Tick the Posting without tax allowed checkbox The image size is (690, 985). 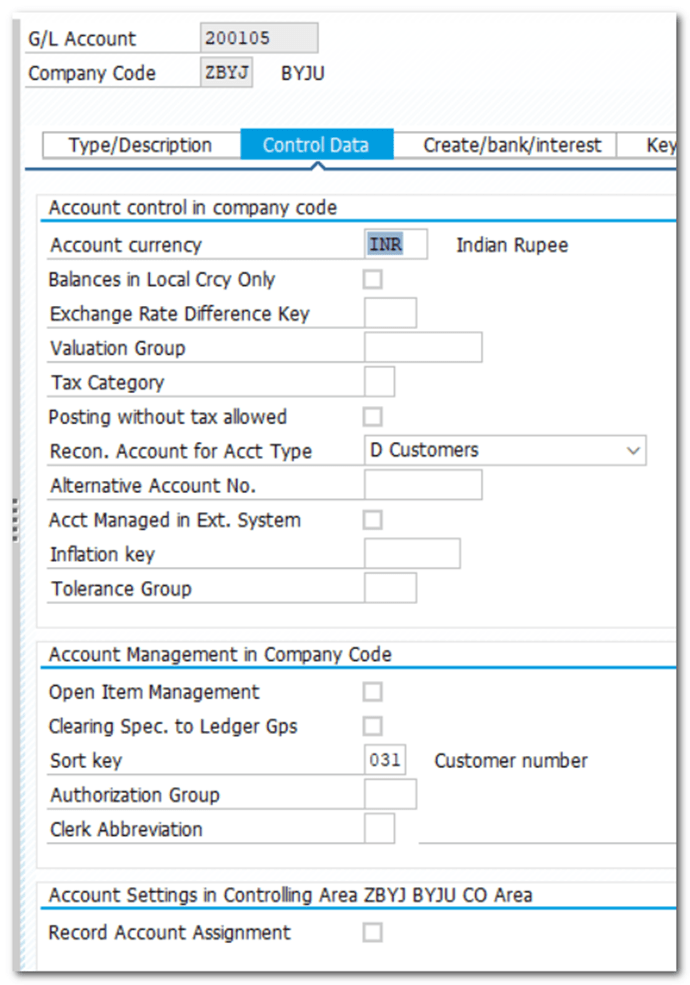(372, 417)
